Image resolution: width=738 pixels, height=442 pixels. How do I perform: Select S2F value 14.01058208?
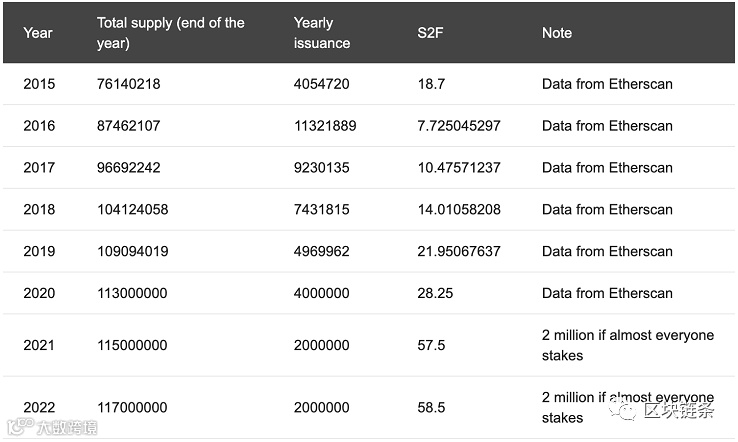click(x=459, y=210)
